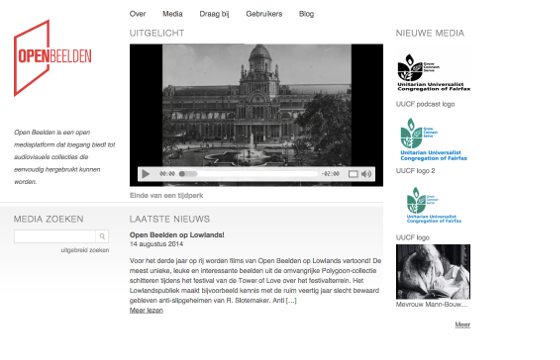Mute the video player volume
Viewport: 560px width, 360px height.
tap(366, 174)
